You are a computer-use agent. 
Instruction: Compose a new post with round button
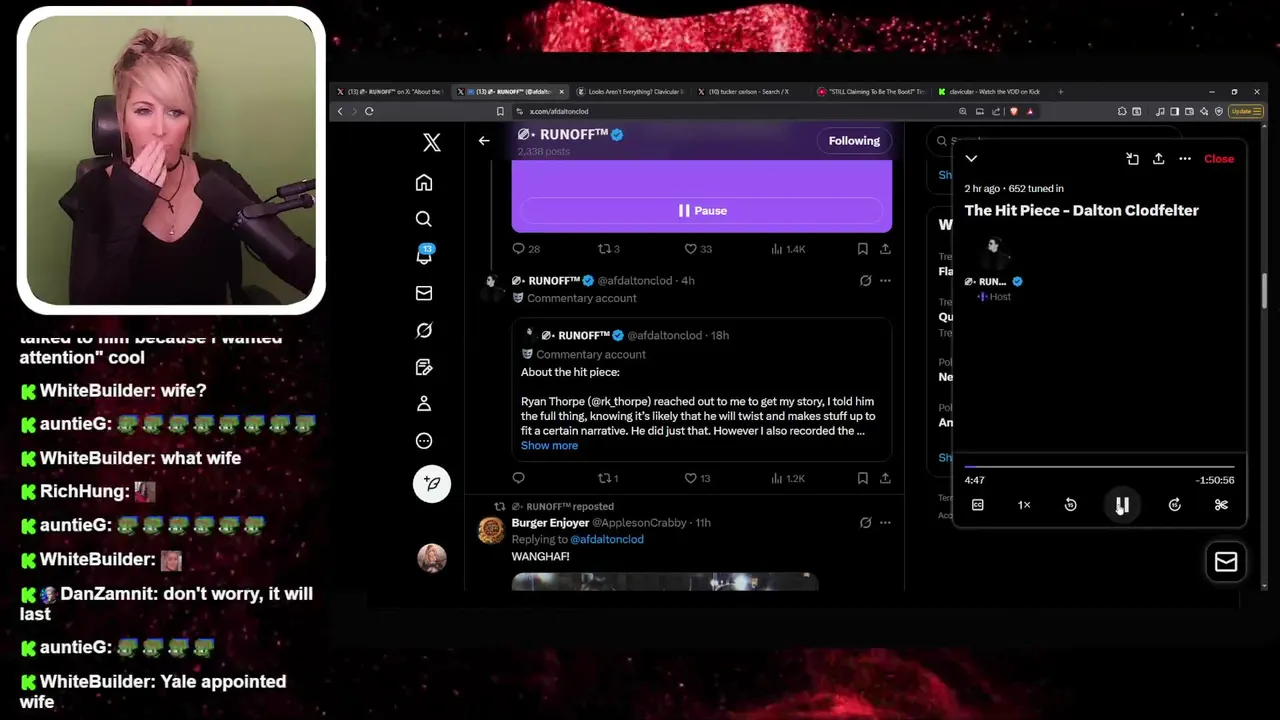coord(432,483)
